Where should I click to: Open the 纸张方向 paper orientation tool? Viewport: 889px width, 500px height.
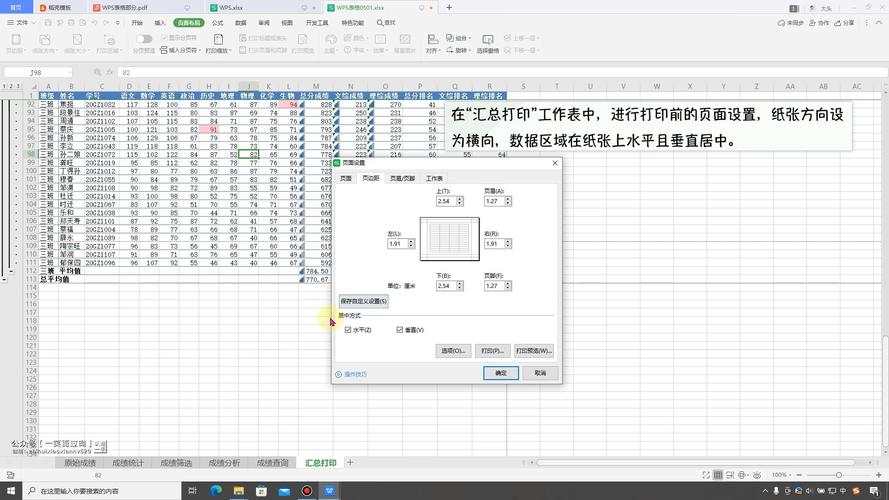point(44,43)
